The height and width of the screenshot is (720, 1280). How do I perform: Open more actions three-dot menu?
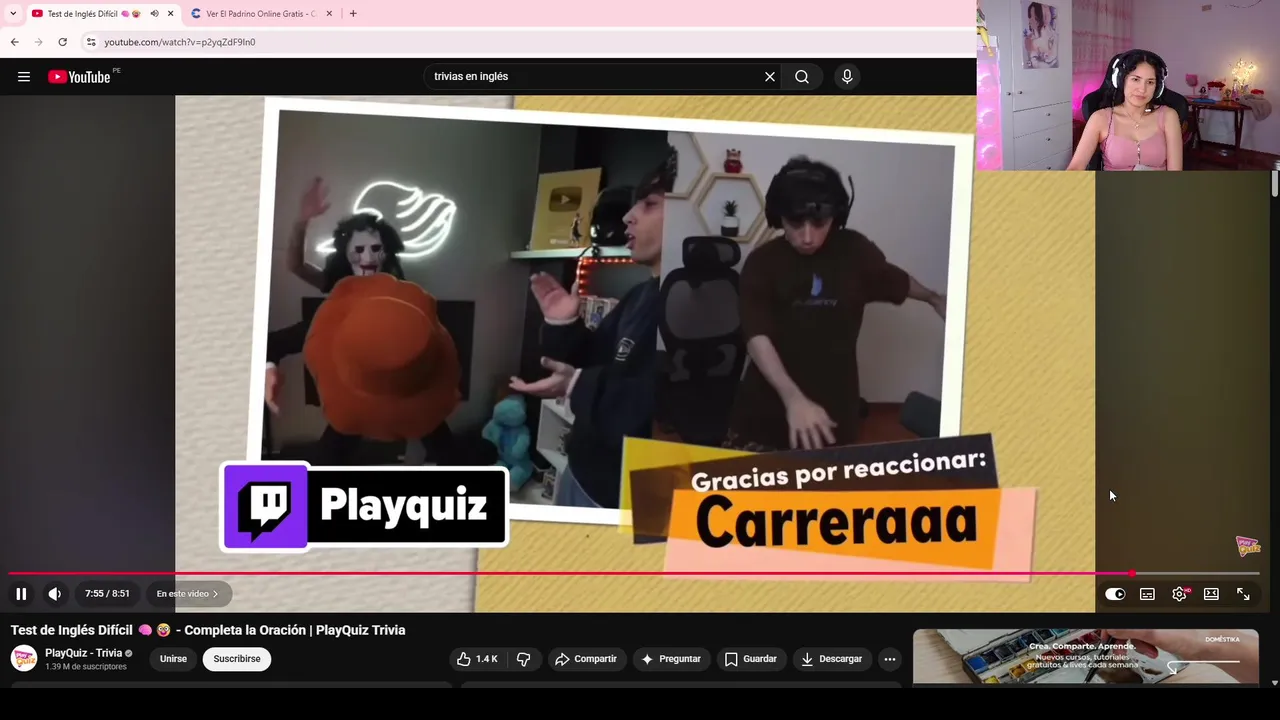[x=890, y=659]
